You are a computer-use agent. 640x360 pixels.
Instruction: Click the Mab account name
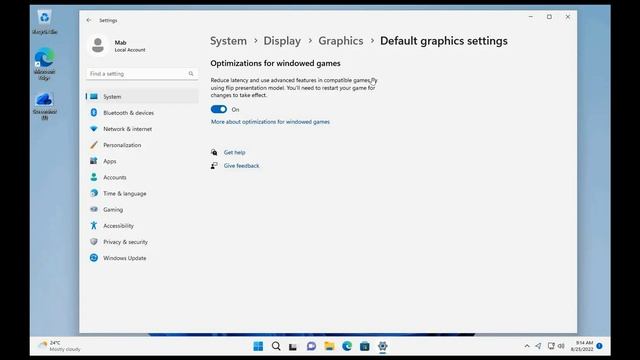[x=120, y=42]
